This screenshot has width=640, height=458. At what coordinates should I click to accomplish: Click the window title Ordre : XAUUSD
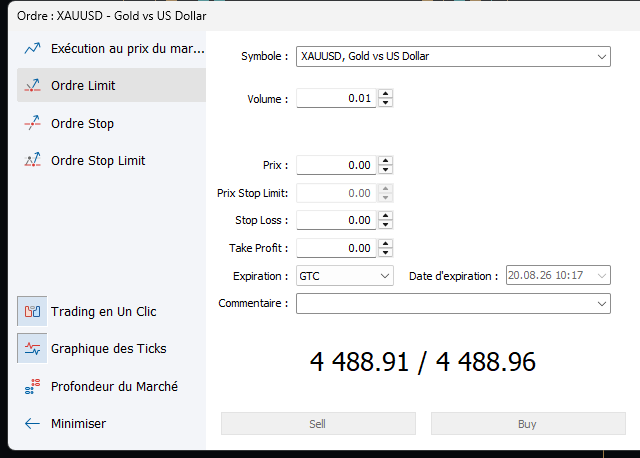pyautogui.click(x=111, y=16)
